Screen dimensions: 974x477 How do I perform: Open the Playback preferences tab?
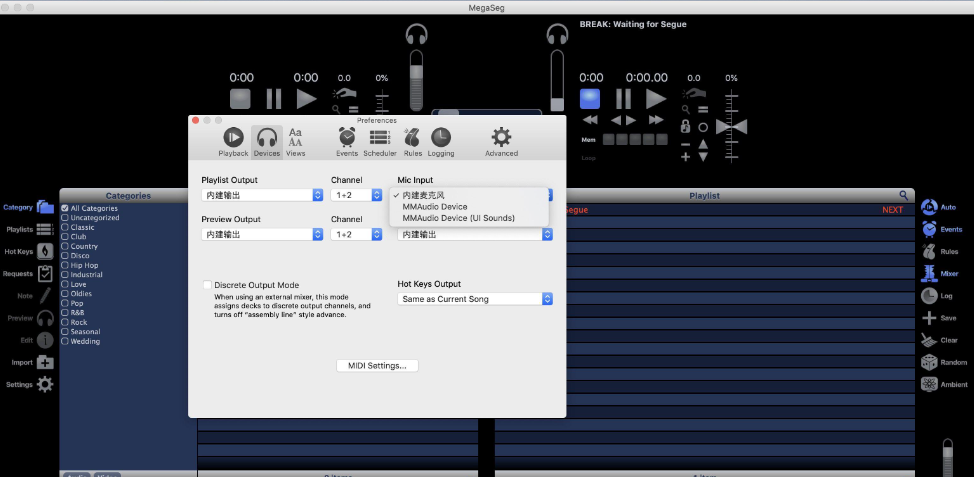233,142
